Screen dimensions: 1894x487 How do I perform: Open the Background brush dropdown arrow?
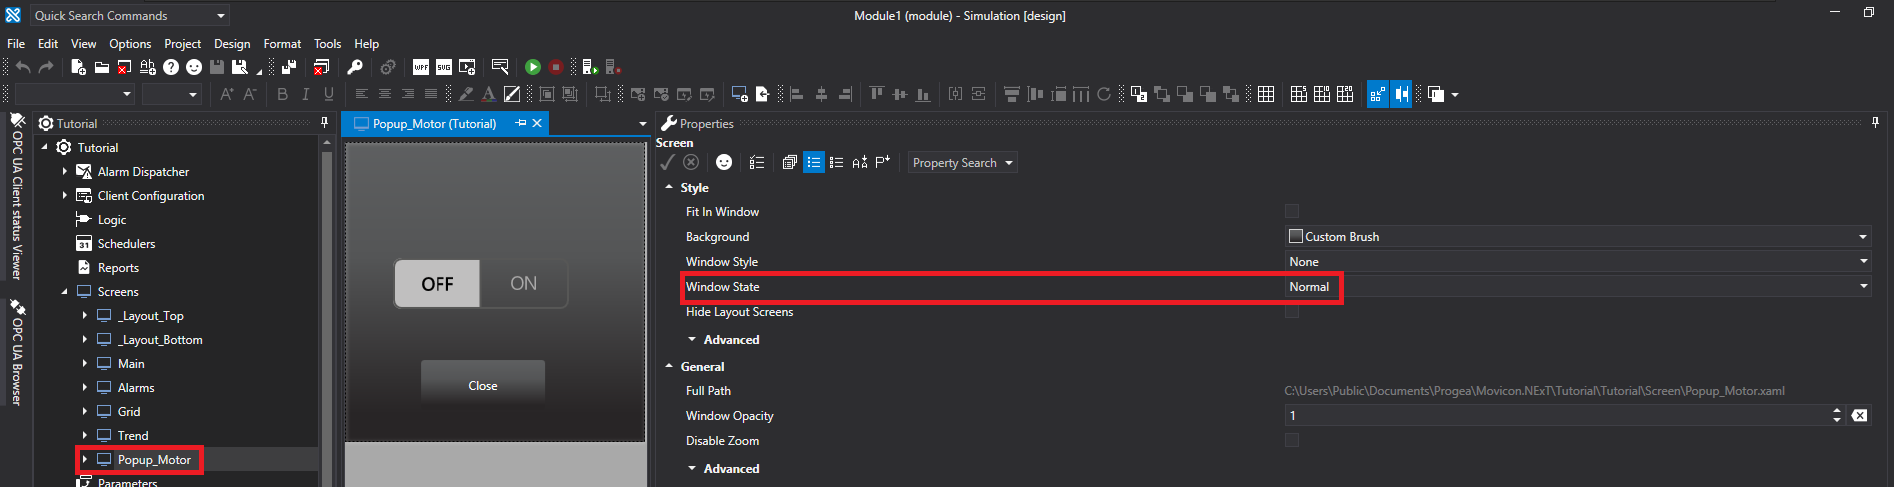[x=1863, y=236]
